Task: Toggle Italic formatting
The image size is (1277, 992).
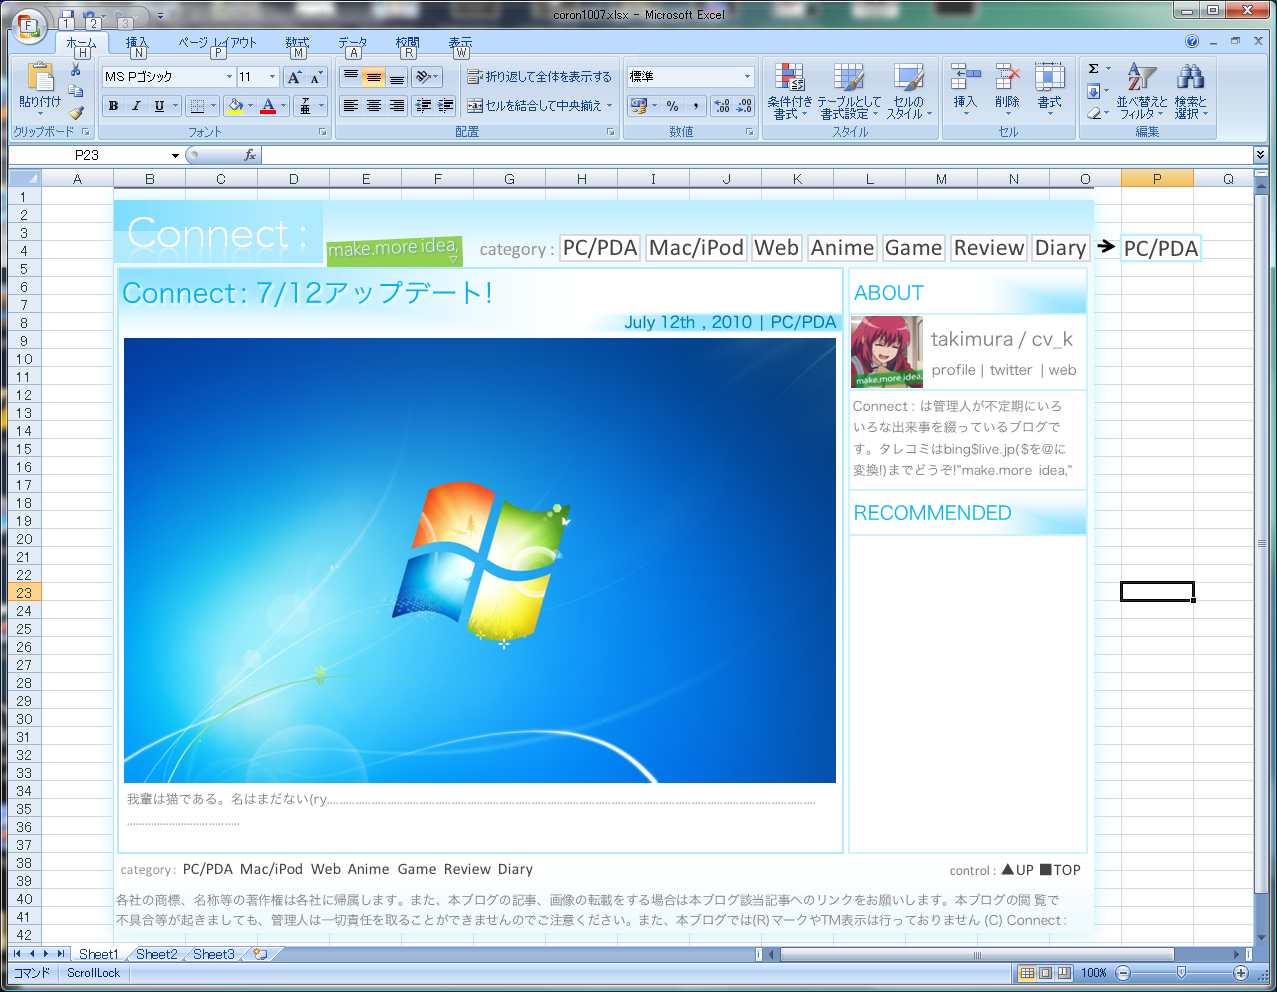Action: (x=135, y=105)
